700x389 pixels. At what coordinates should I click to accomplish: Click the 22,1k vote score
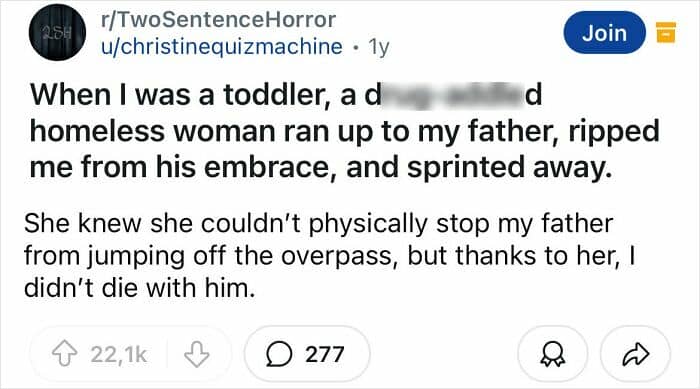pos(119,355)
